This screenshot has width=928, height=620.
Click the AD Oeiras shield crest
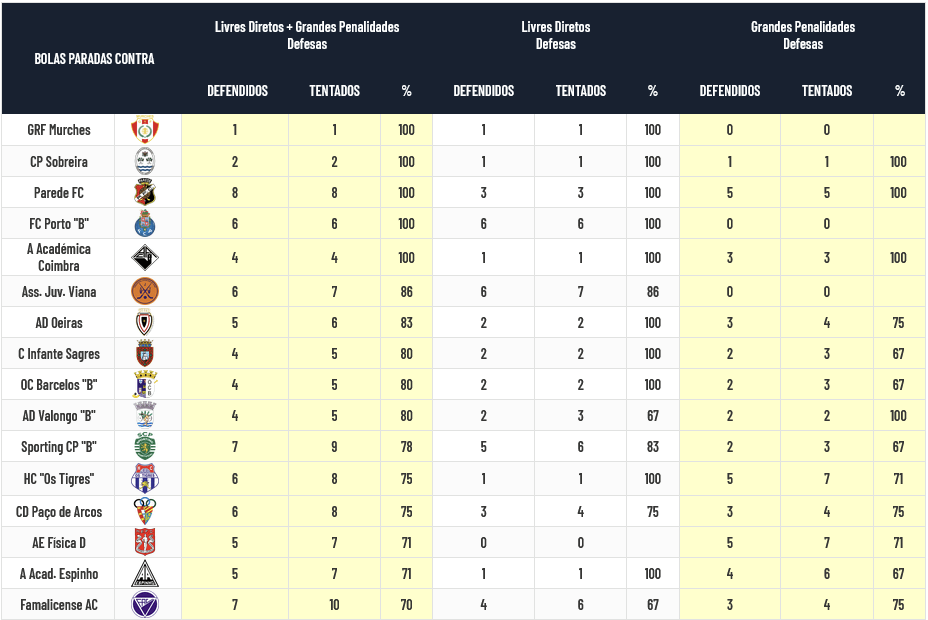coord(145,323)
